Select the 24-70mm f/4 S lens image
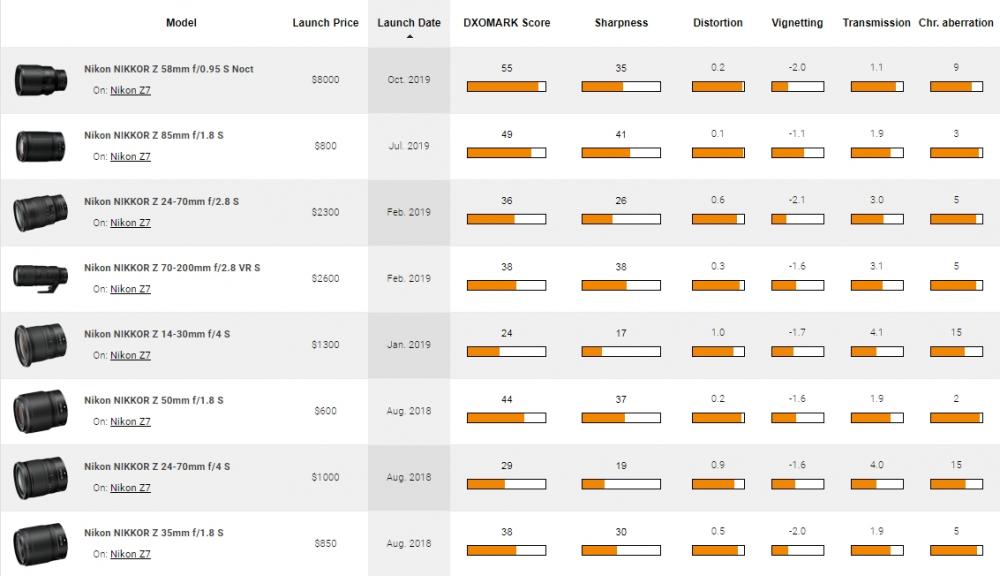This screenshot has height=576, width=1000. [40, 477]
